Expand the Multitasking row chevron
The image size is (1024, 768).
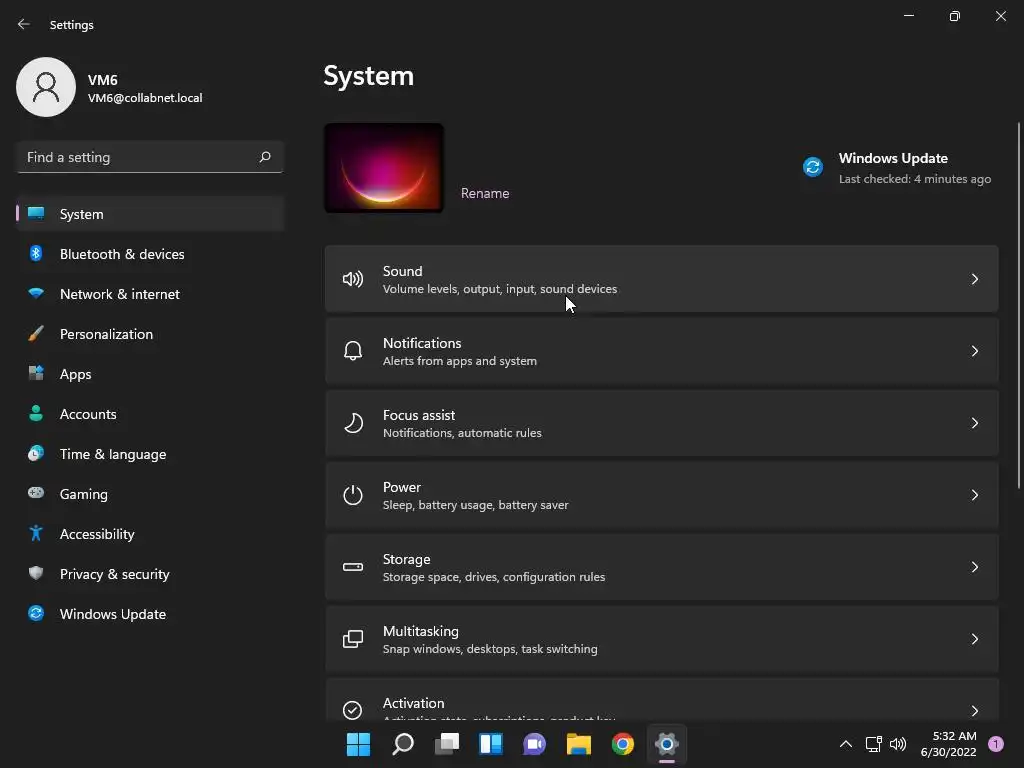pos(974,639)
